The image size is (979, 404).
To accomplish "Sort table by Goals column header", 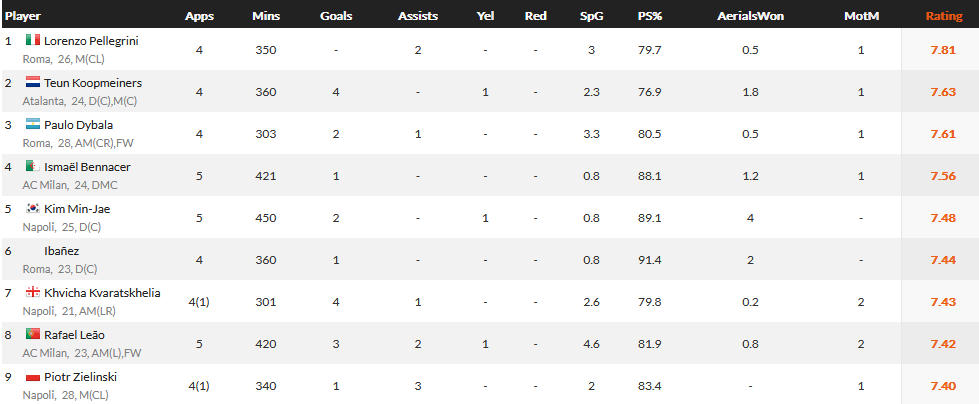I will pyautogui.click(x=336, y=16).
